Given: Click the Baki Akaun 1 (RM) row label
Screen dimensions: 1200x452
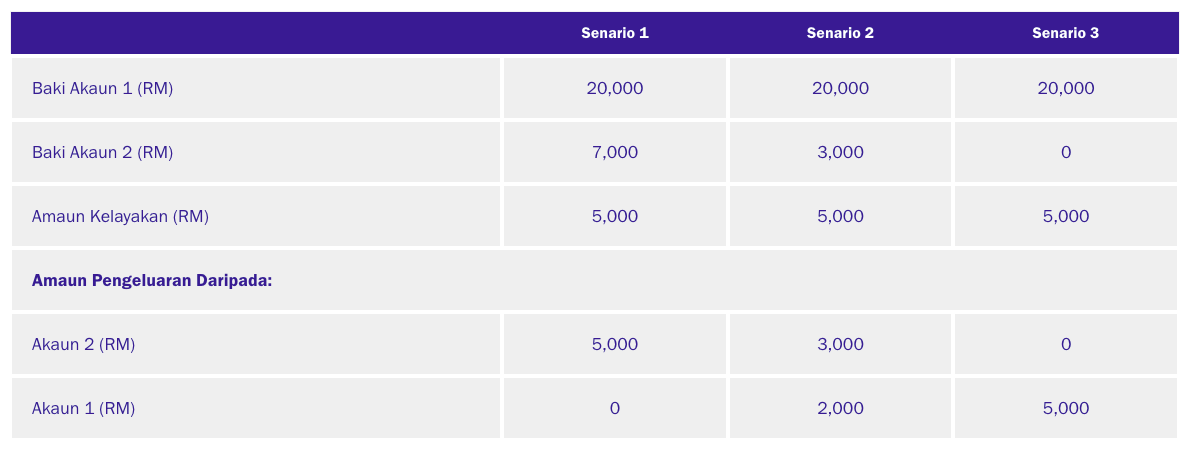Looking at the screenshot, I should [x=103, y=88].
